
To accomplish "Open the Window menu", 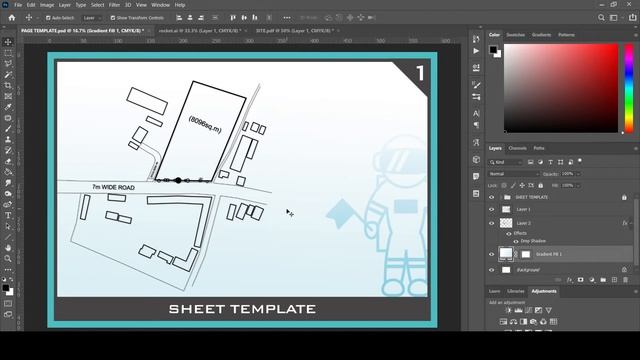I will [160, 5].
